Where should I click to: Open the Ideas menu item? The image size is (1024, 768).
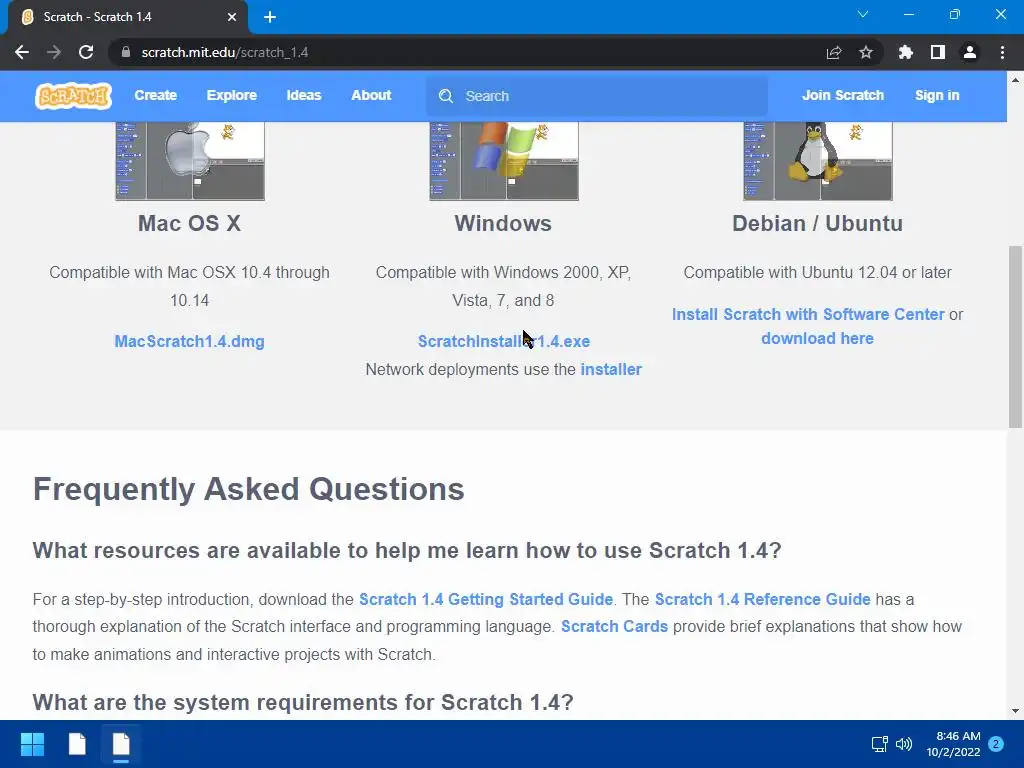[x=304, y=95]
